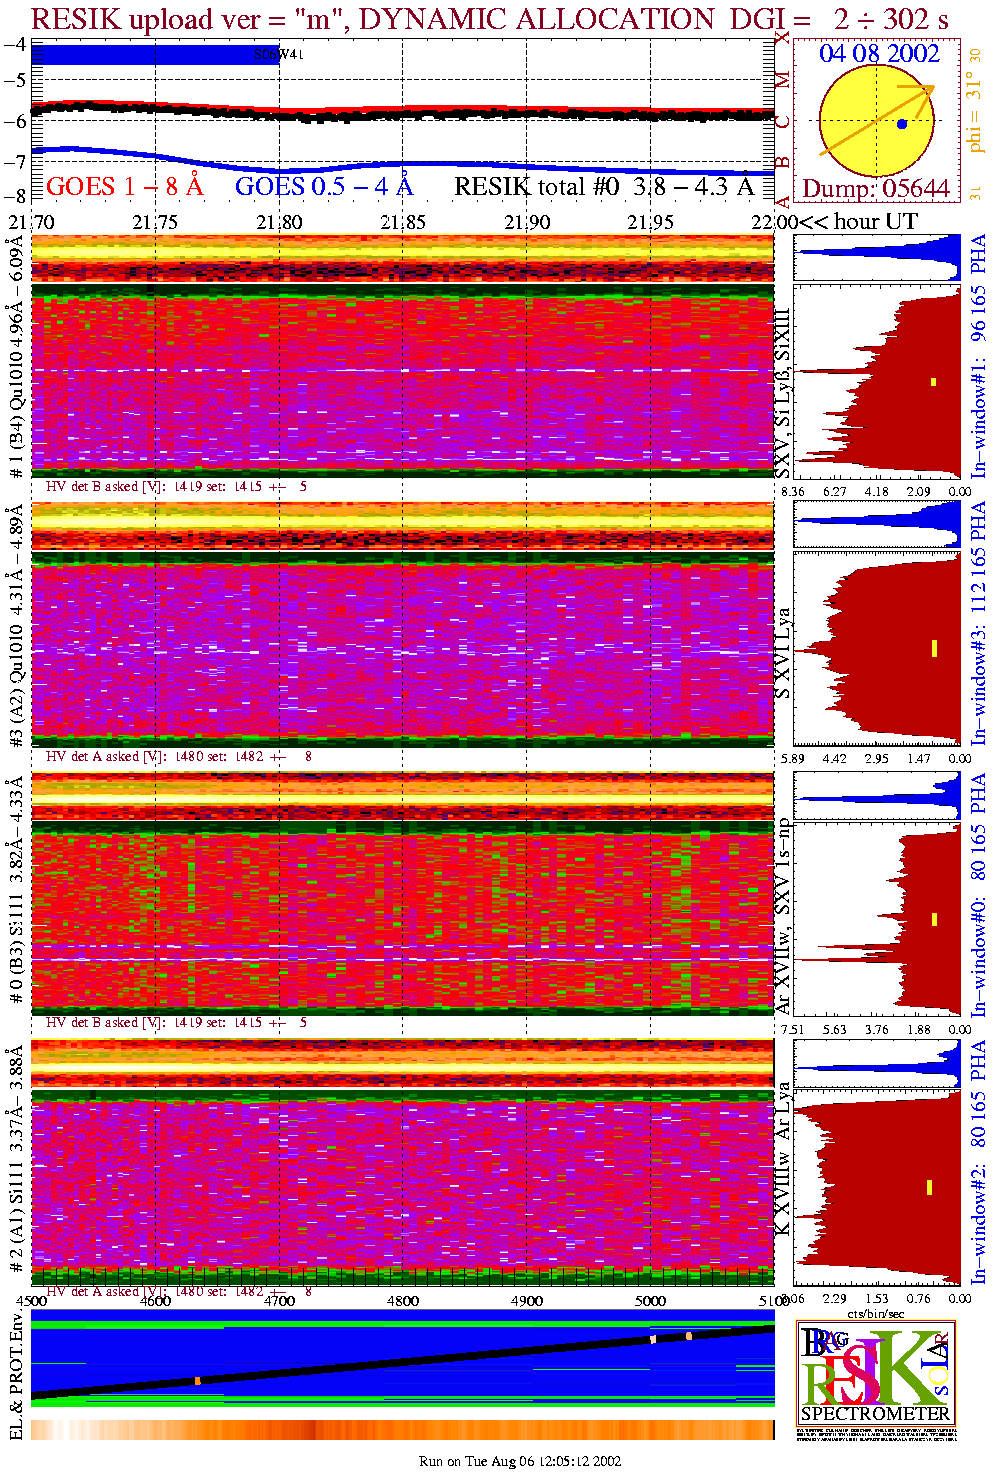Screen dimensions: 1004x1476
Task: Click the blue PHA histogram of channel #0
Action: coord(877,795)
